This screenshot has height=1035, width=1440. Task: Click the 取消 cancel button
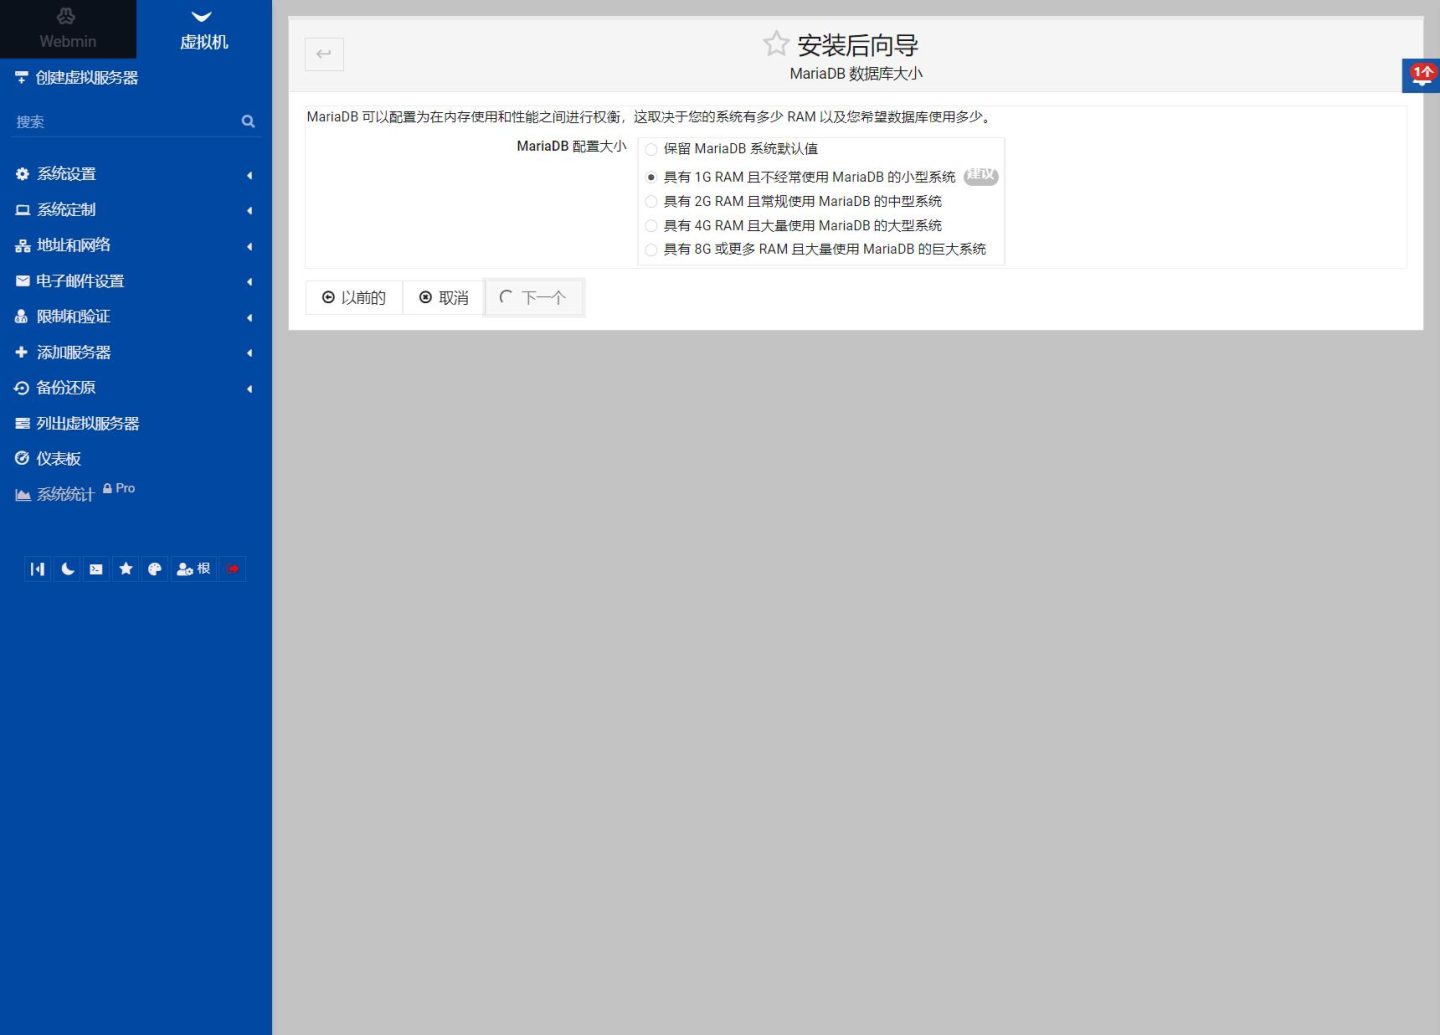[x=444, y=298]
